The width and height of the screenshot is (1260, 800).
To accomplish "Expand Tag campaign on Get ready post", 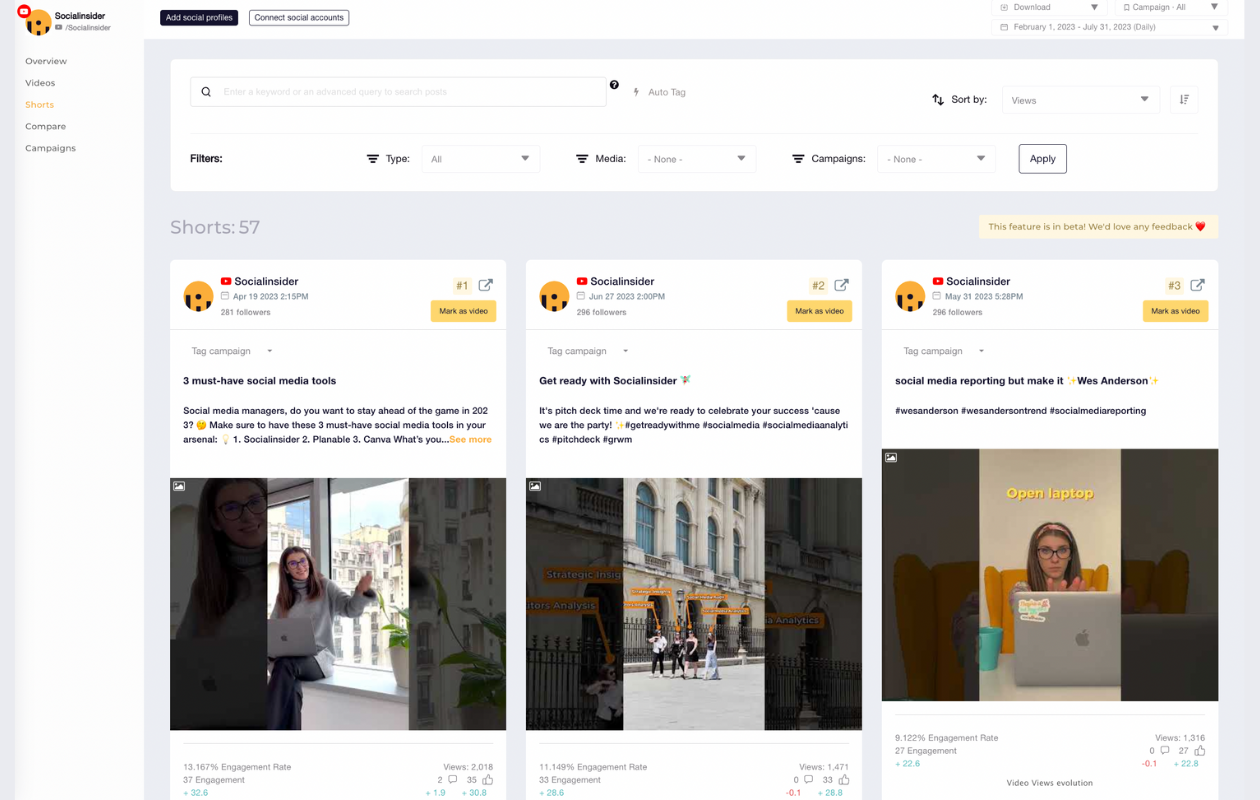I will tap(588, 351).
